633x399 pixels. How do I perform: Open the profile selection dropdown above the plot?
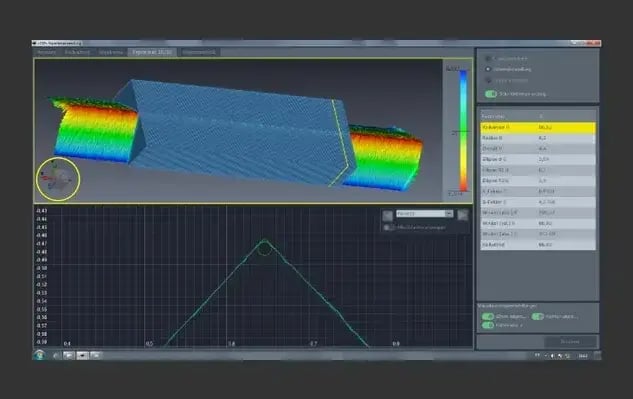(424, 214)
